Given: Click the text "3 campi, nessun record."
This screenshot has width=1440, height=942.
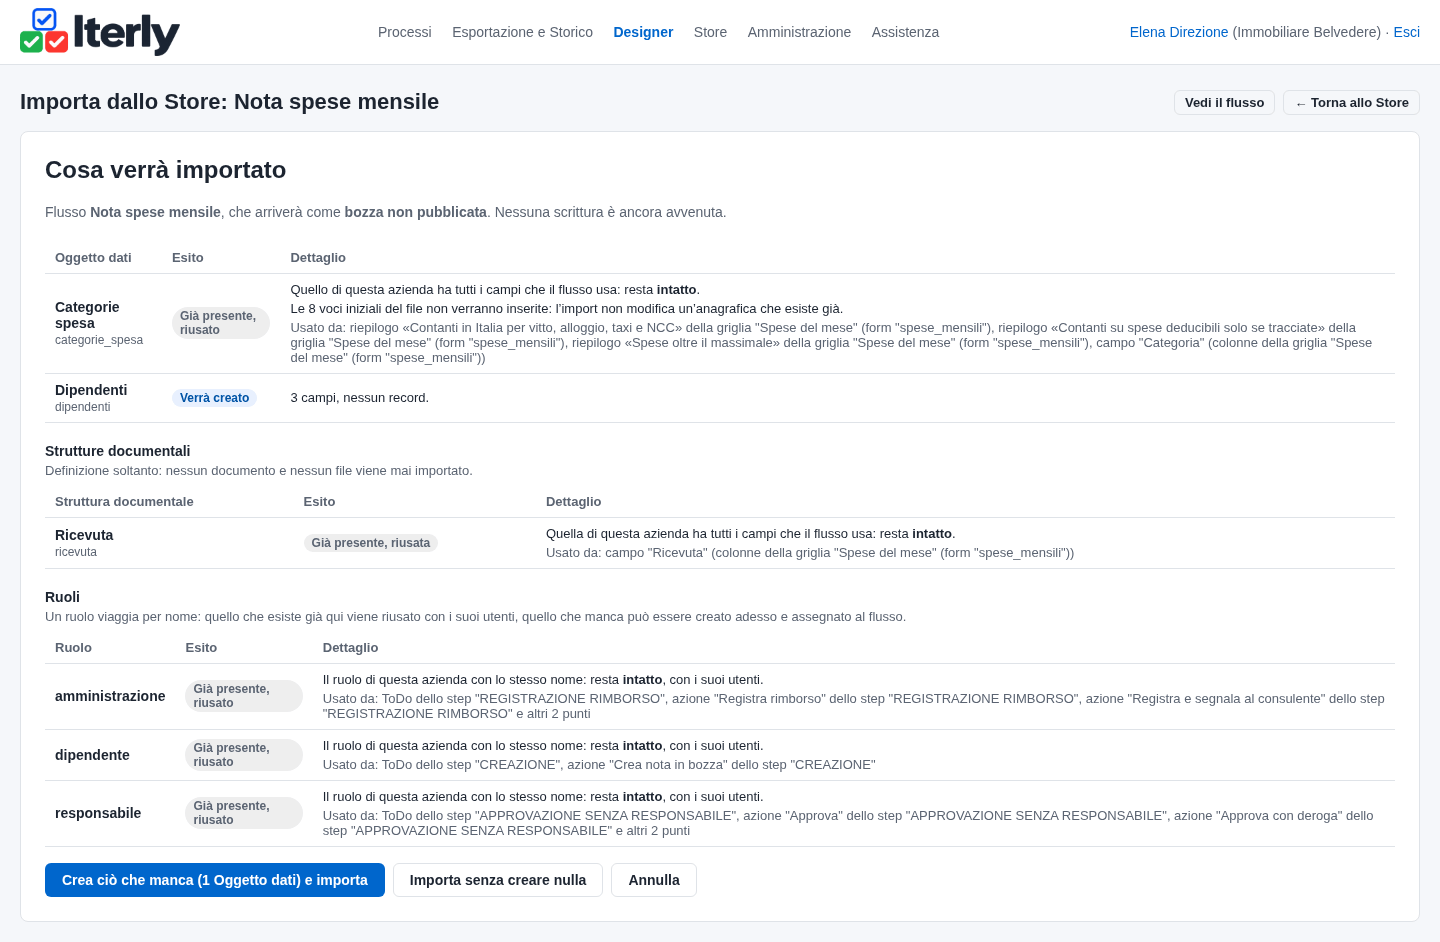Looking at the screenshot, I should pos(359,398).
